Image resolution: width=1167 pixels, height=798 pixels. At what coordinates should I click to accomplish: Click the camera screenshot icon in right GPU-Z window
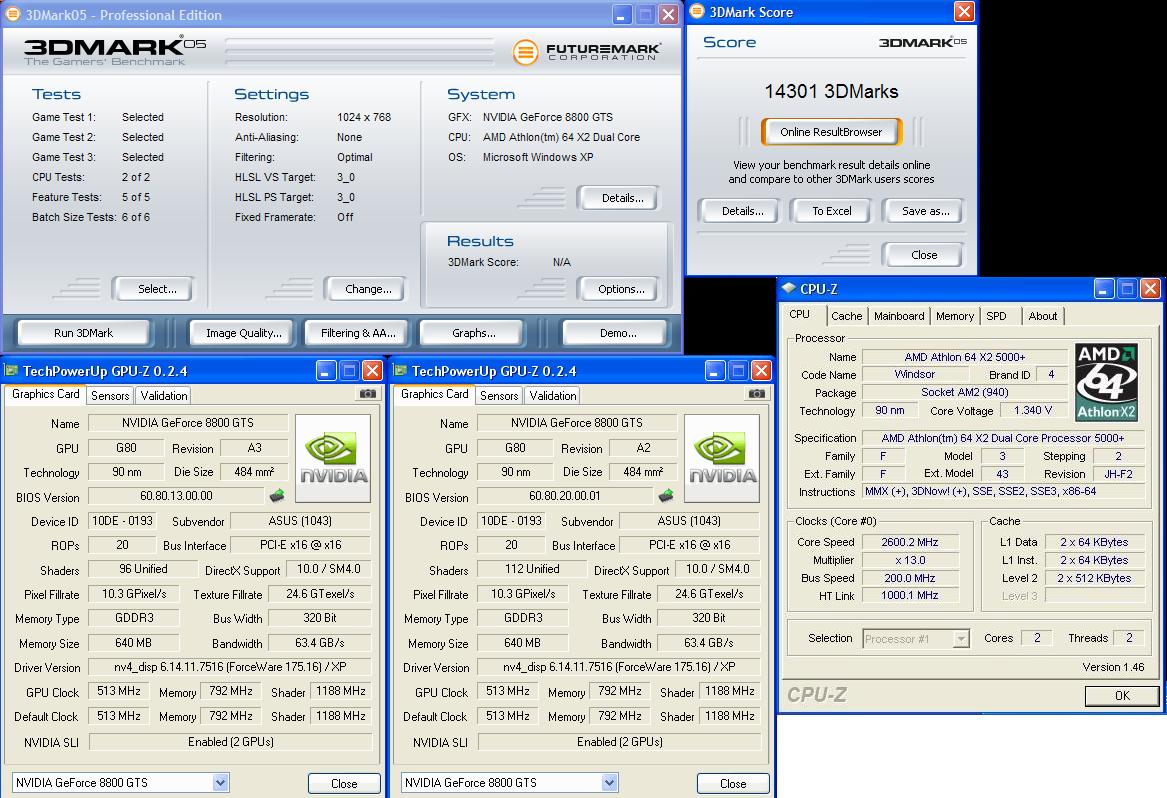(757, 394)
